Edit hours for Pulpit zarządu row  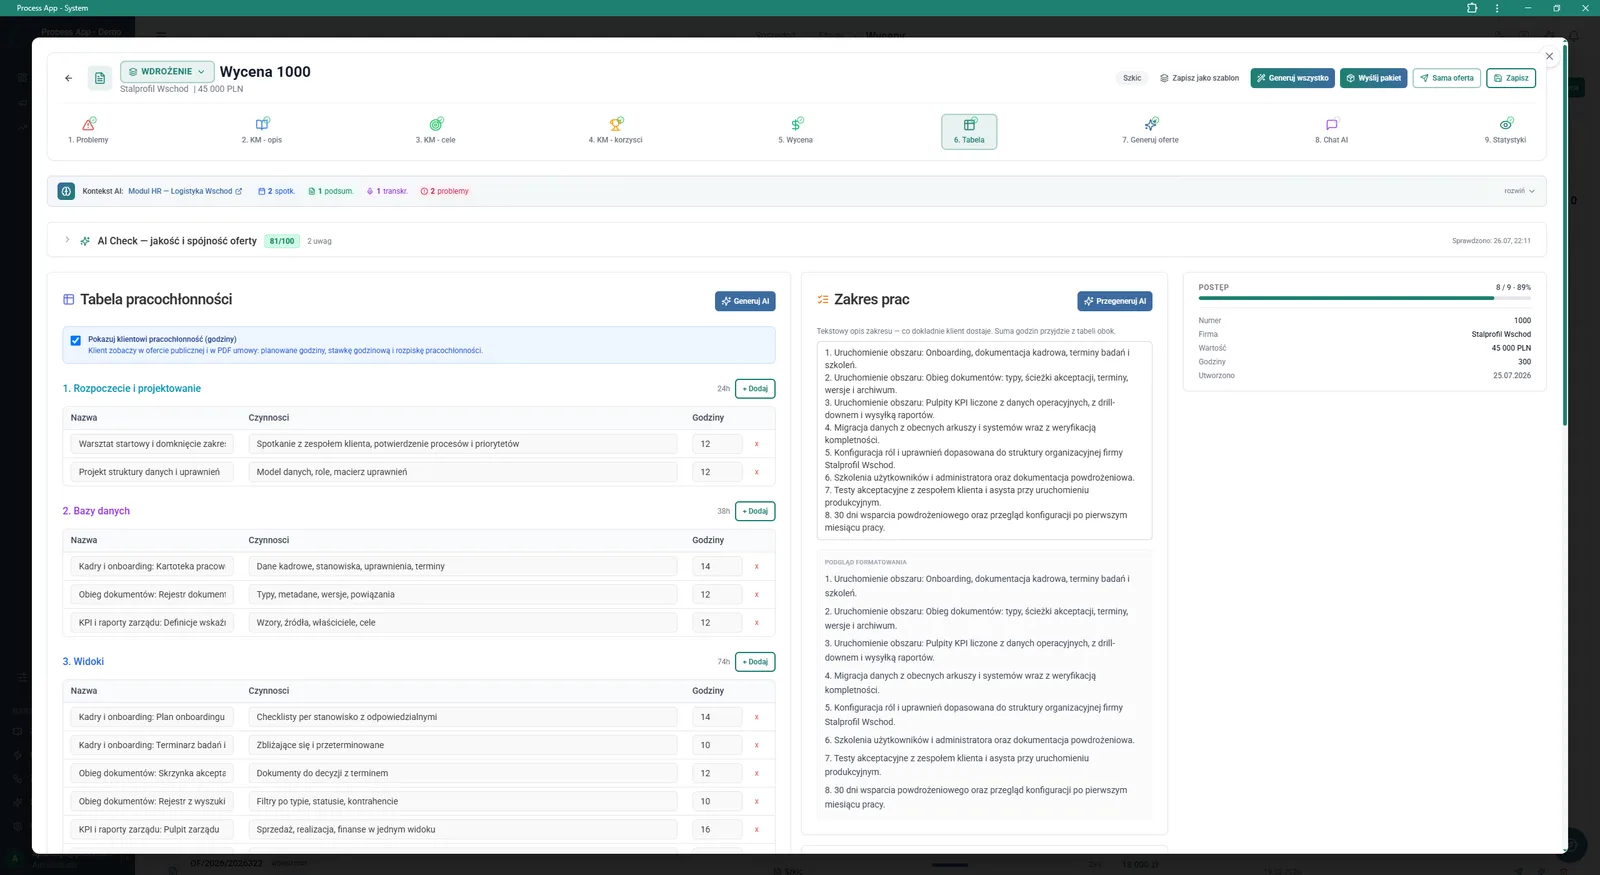coord(717,829)
